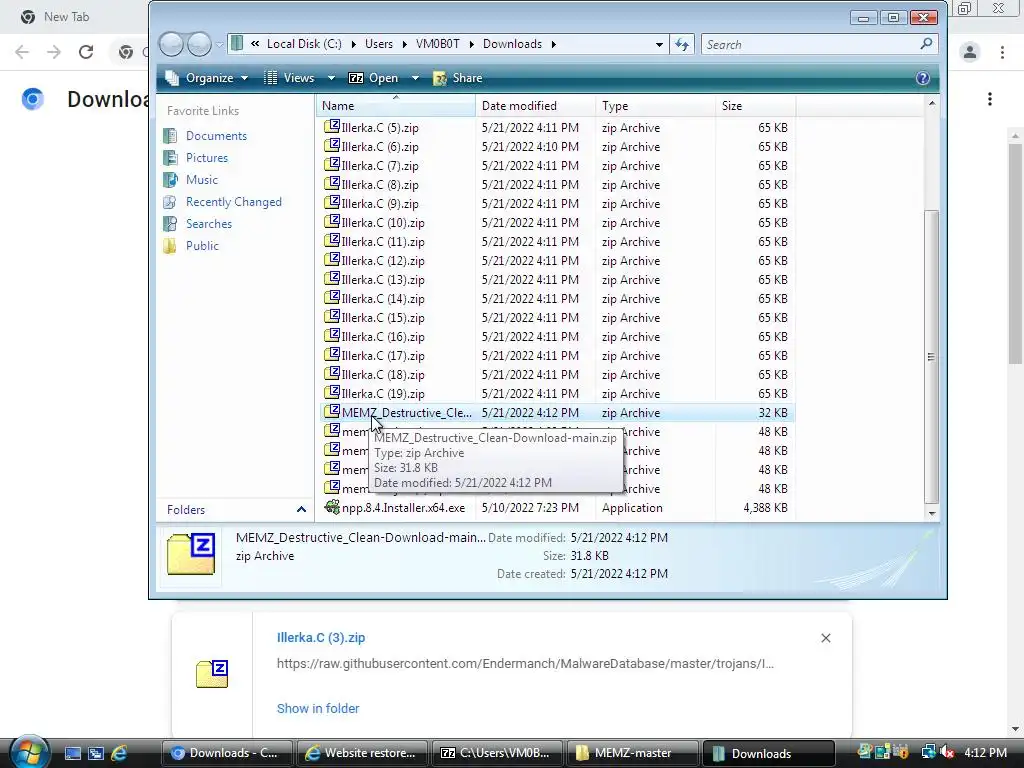The height and width of the screenshot is (768, 1024).
Task: Open the Illerka.C (3).zip download link
Action: coord(321,638)
